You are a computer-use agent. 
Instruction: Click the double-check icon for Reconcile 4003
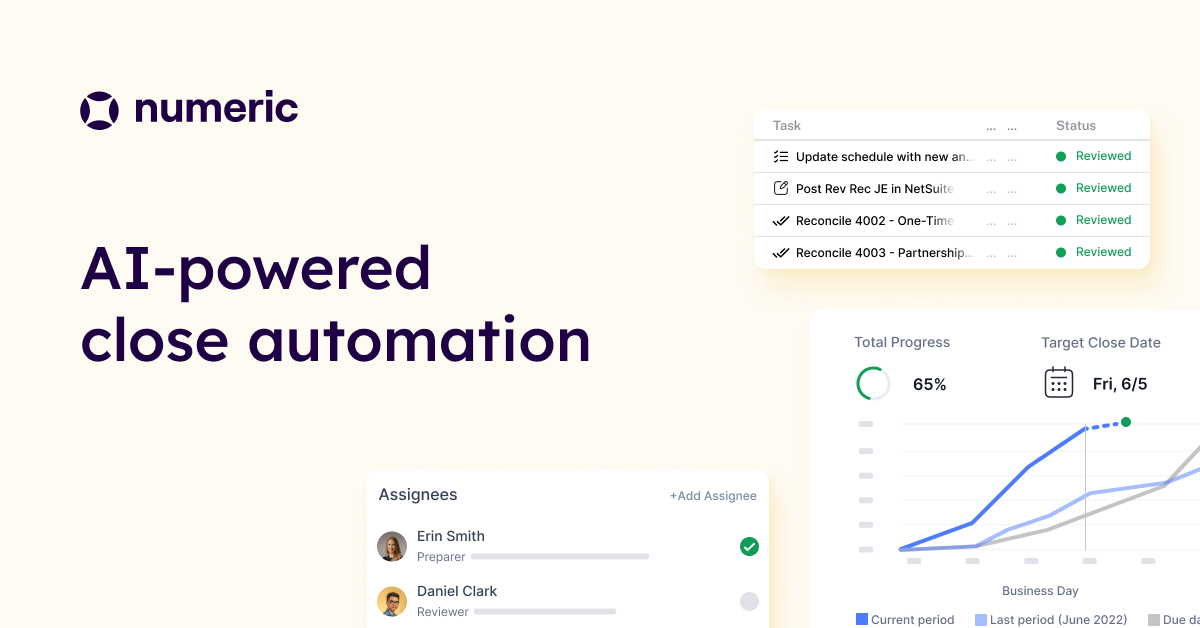781,253
